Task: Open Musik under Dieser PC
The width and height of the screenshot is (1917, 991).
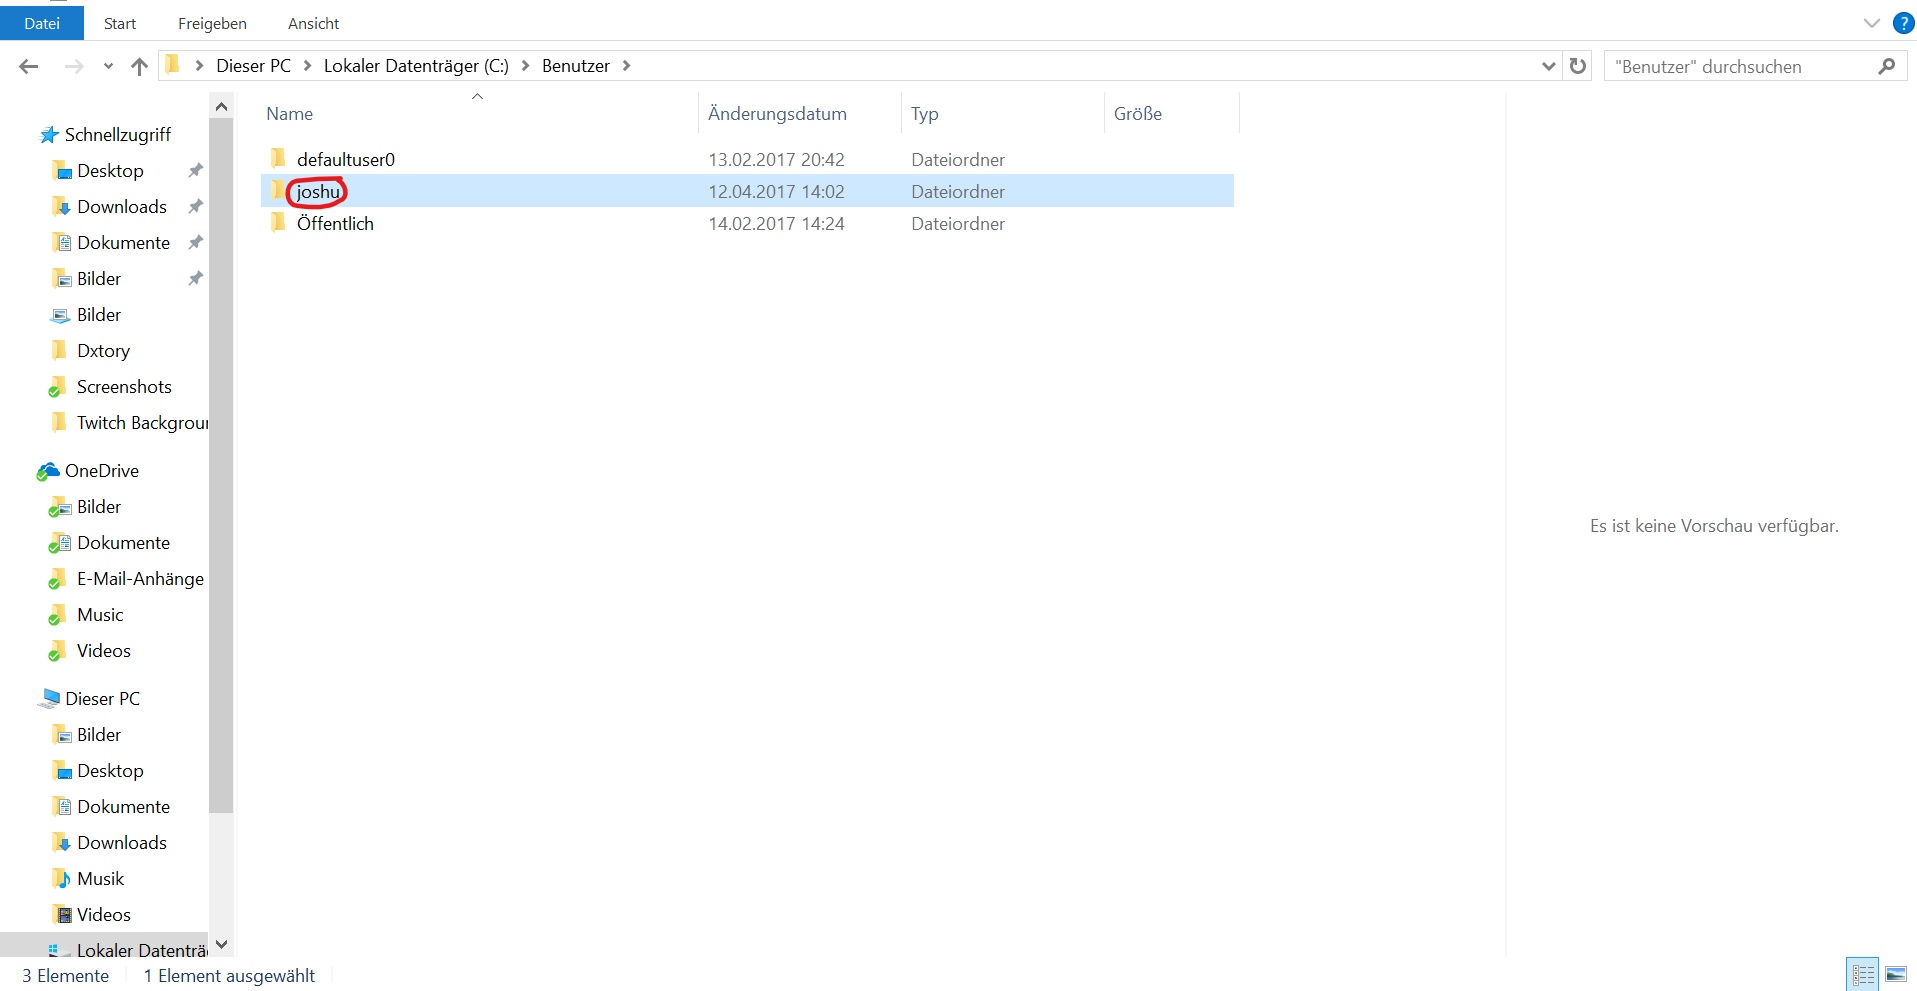Action: pos(100,878)
